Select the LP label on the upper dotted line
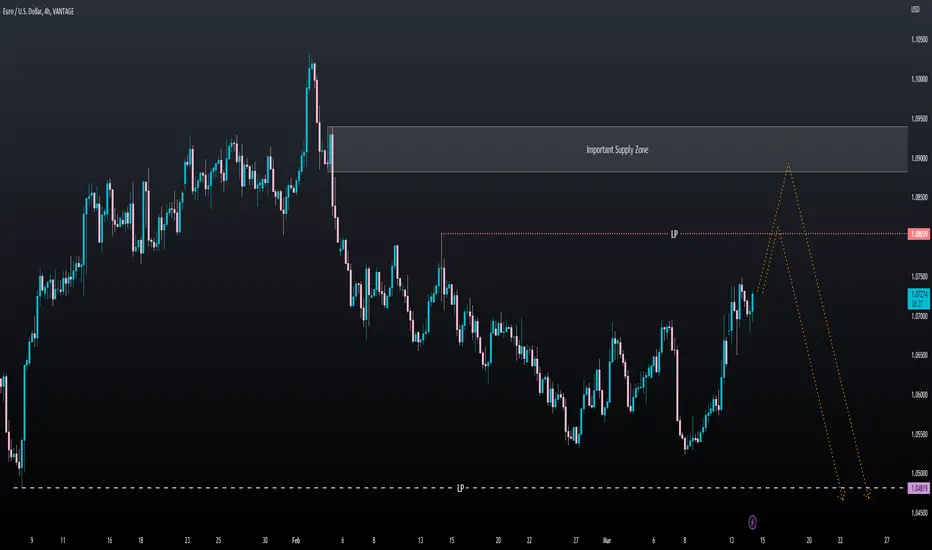 pyautogui.click(x=674, y=234)
